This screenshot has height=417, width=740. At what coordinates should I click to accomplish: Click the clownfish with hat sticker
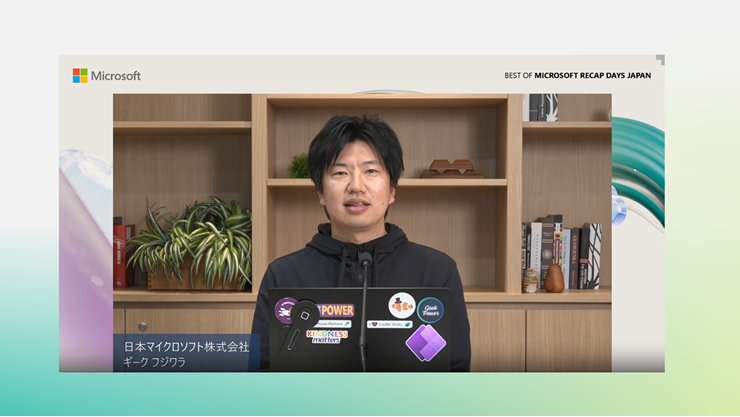click(x=401, y=305)
